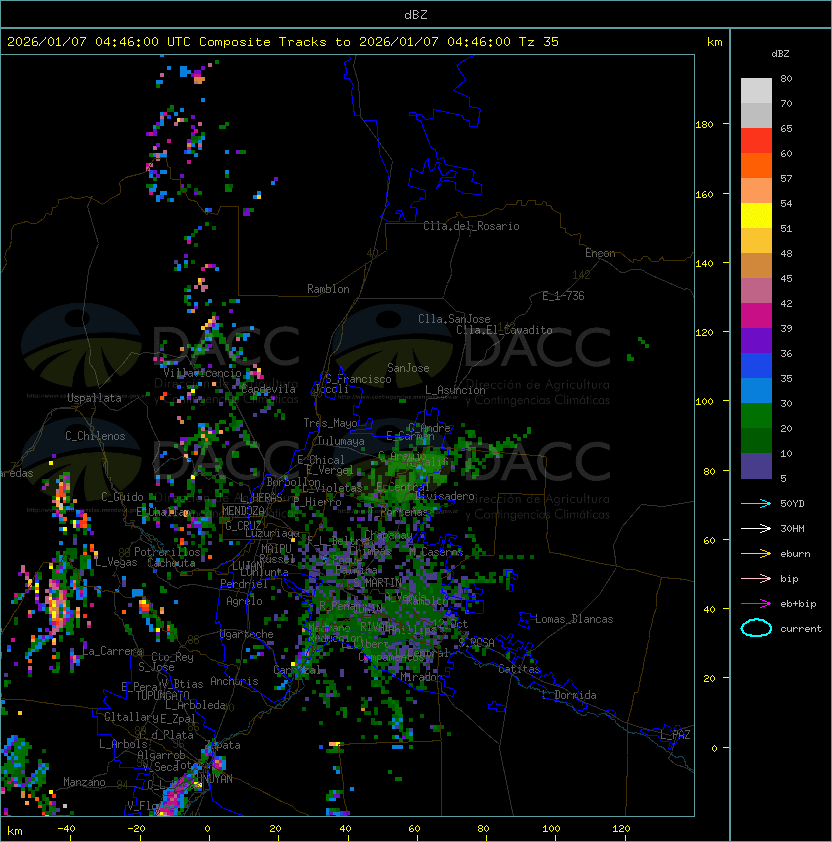Select the light grey top swatch of the dBZ scale
Image resolution: width=832 pixels, height=842 pixels.
756,90
